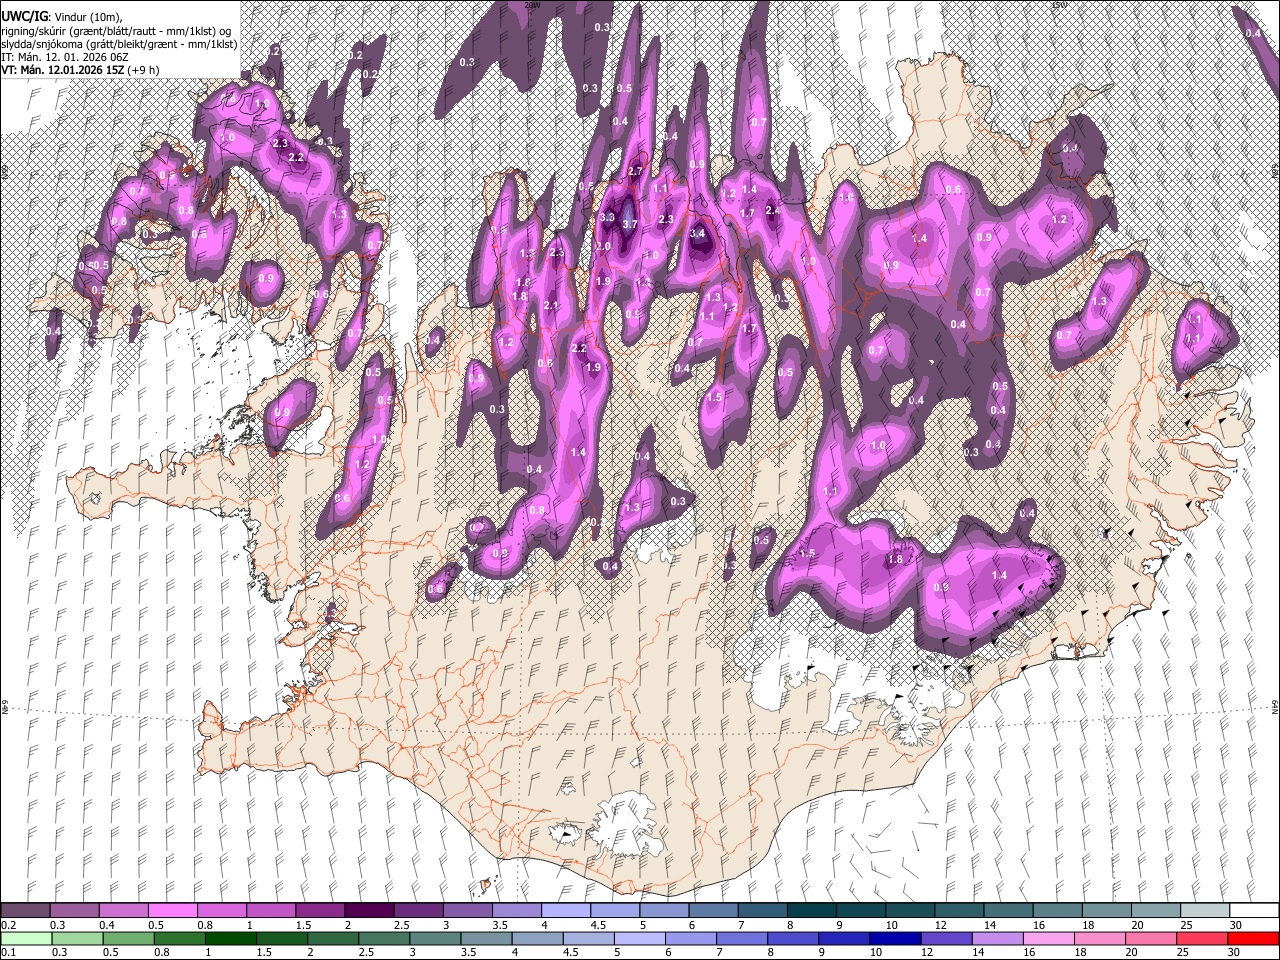
Task: Click the bright magenta 0.5–0.8 snow scale swatch
Action: (172, 910)
